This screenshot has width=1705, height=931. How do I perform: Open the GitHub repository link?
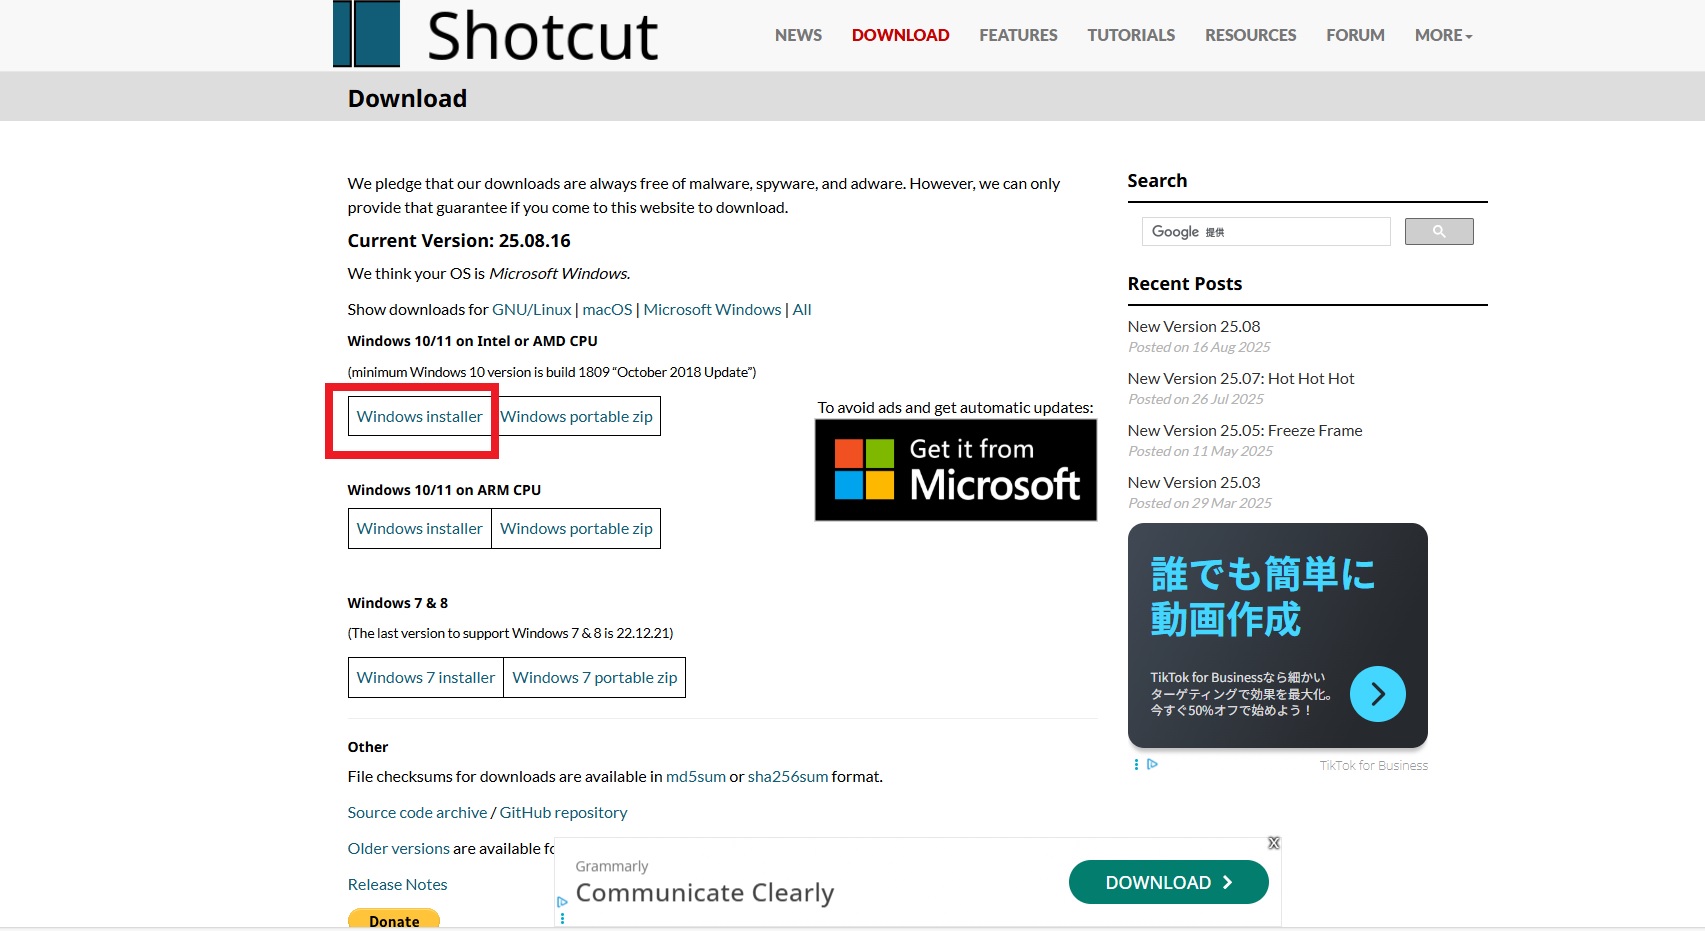click(563, 813)
